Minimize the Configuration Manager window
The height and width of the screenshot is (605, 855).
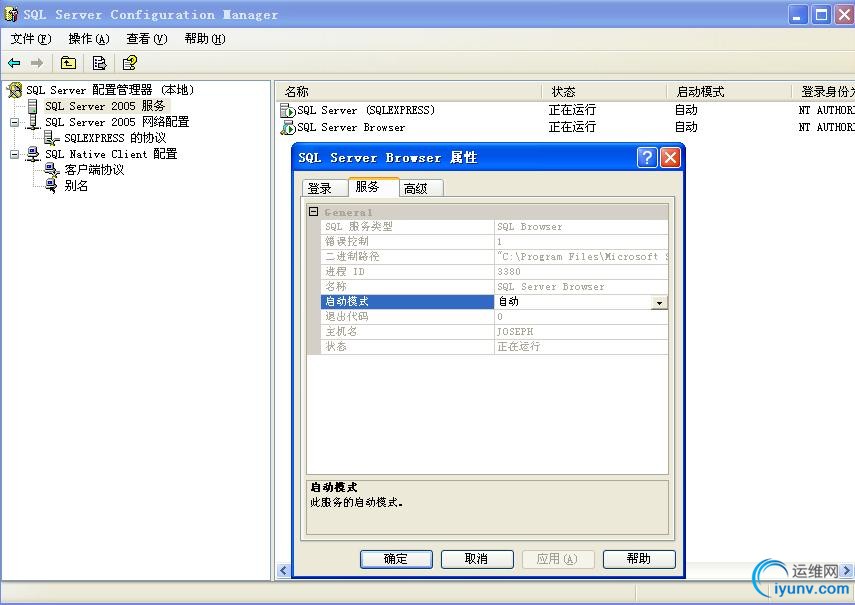pos(798,15)
